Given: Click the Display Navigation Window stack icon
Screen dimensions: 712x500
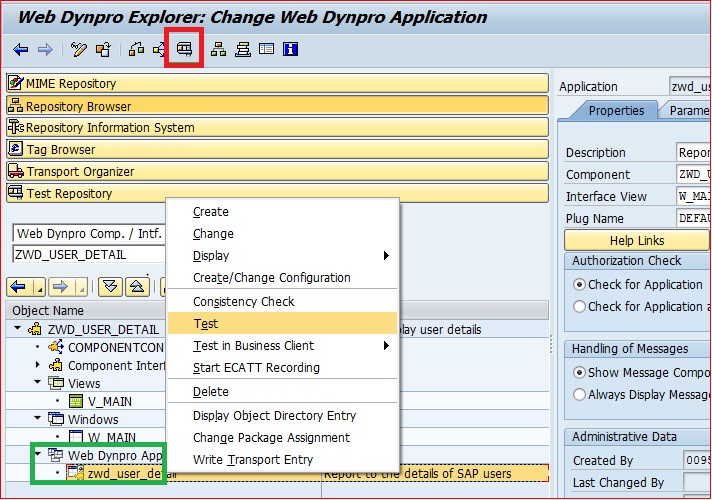Looking at the screenshot, I should click(243, 49).
